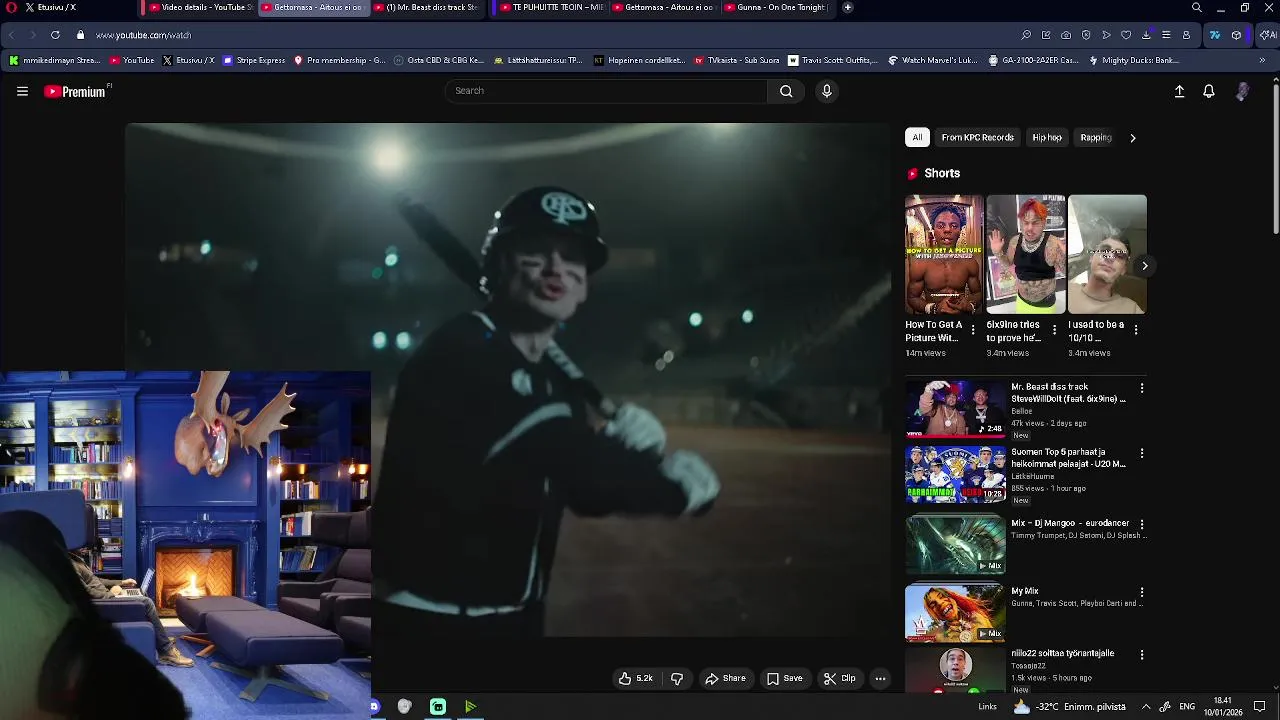The width and height of the screenshot is (1280, 720).
Task: Open options menu for My Mix
Action: tap(1142, 592)
